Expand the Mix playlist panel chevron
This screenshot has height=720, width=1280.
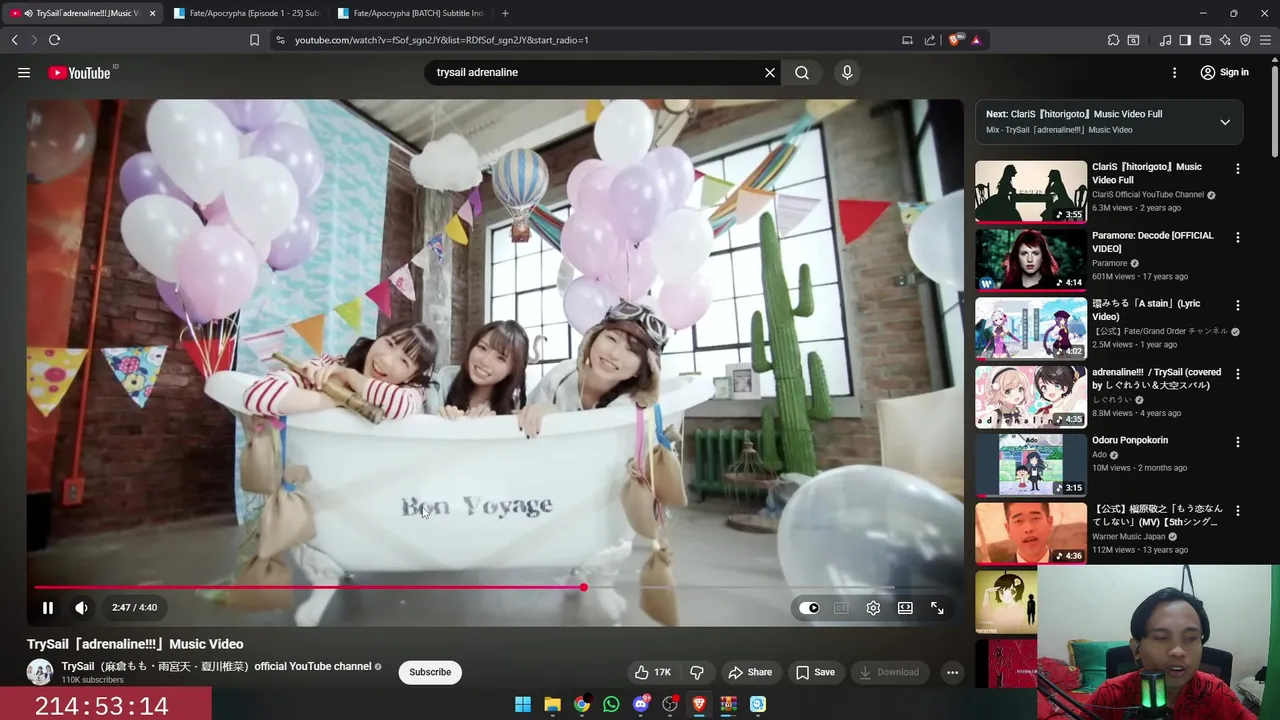click(1225, 122)
